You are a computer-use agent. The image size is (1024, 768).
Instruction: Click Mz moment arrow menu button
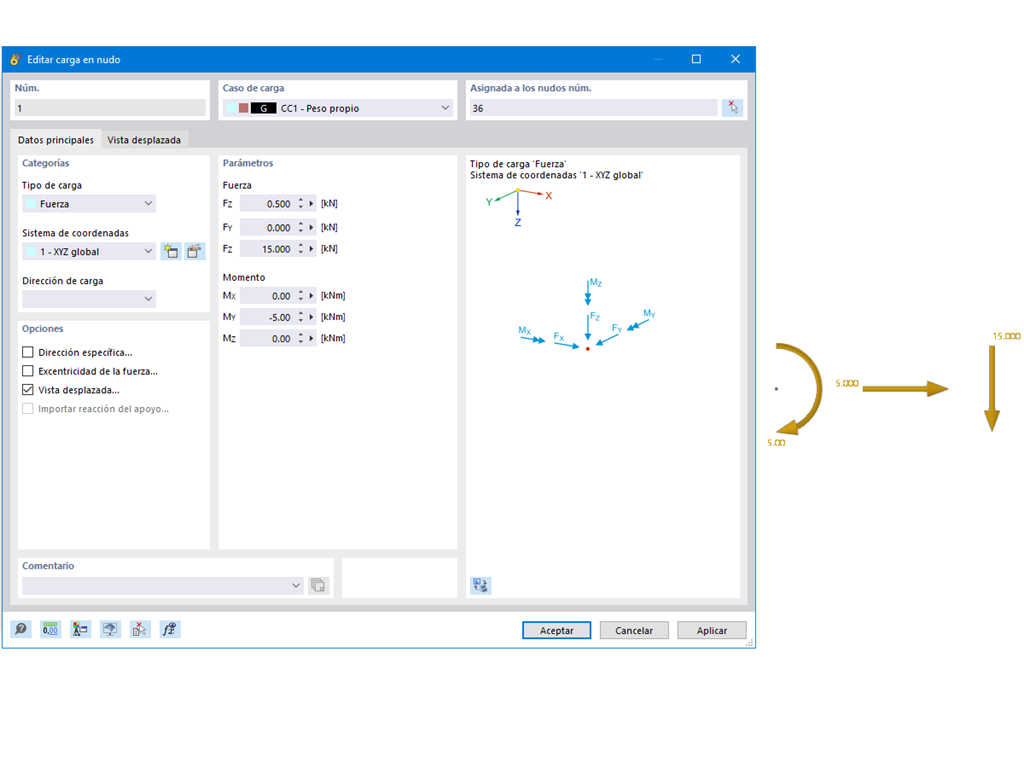pos(312,338)
